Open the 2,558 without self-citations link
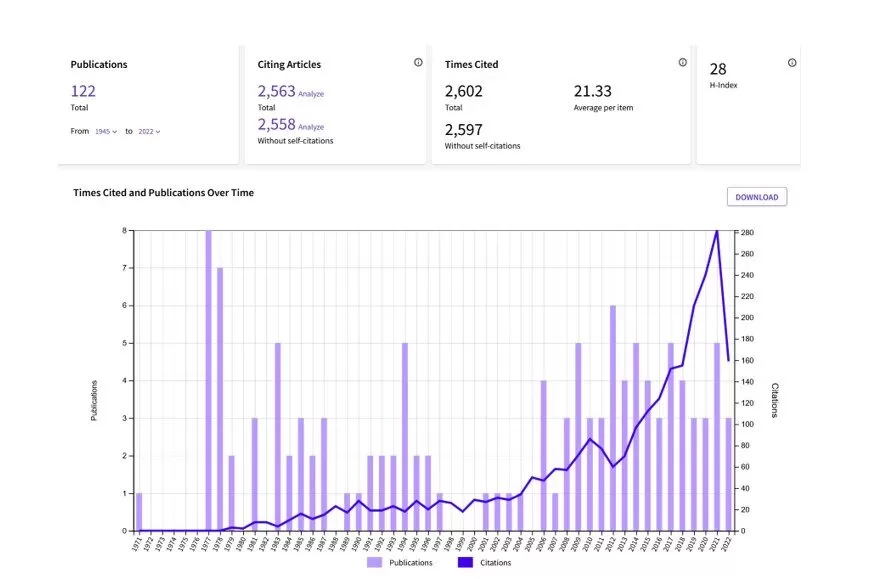The image size is (878, 579). click(276, 124)
